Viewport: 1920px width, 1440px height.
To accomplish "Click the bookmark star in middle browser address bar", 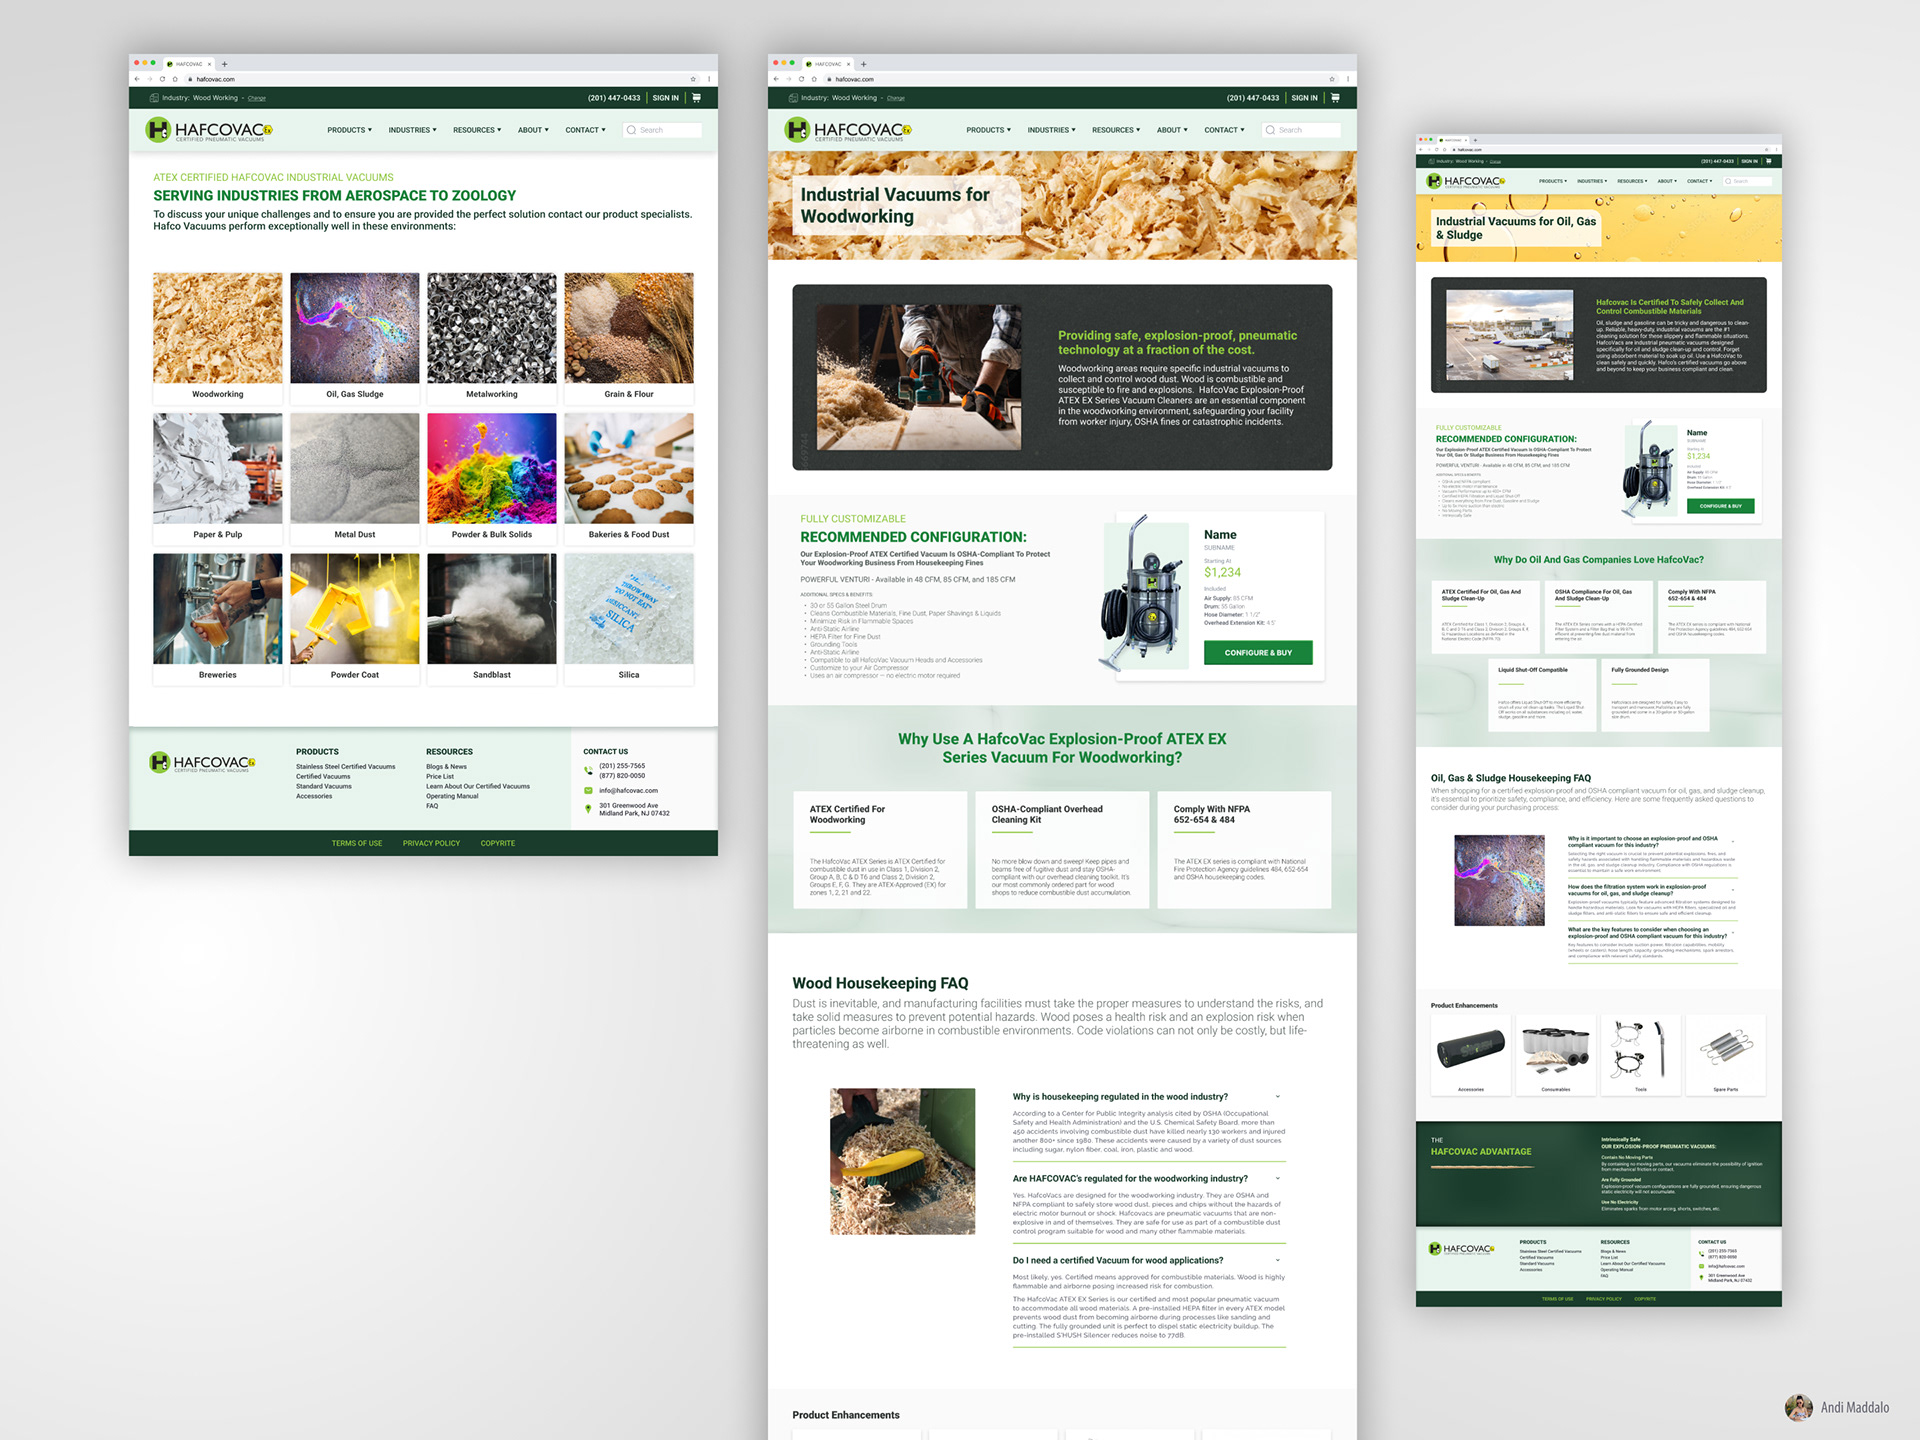I will click(1332, 79).
